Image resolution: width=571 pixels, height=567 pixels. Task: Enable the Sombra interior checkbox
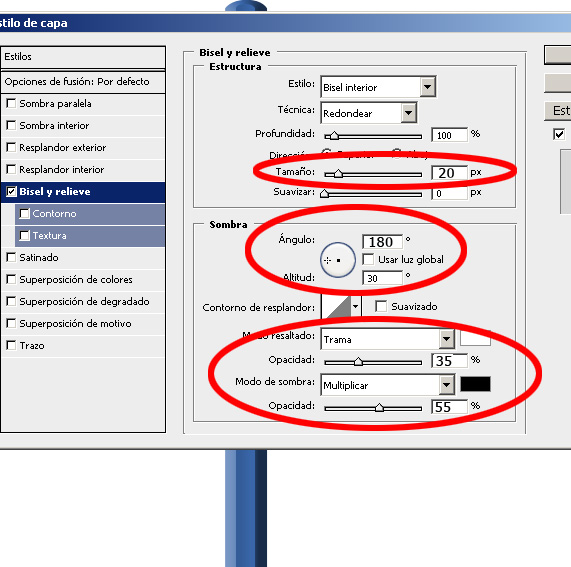(x=11, y=125)
